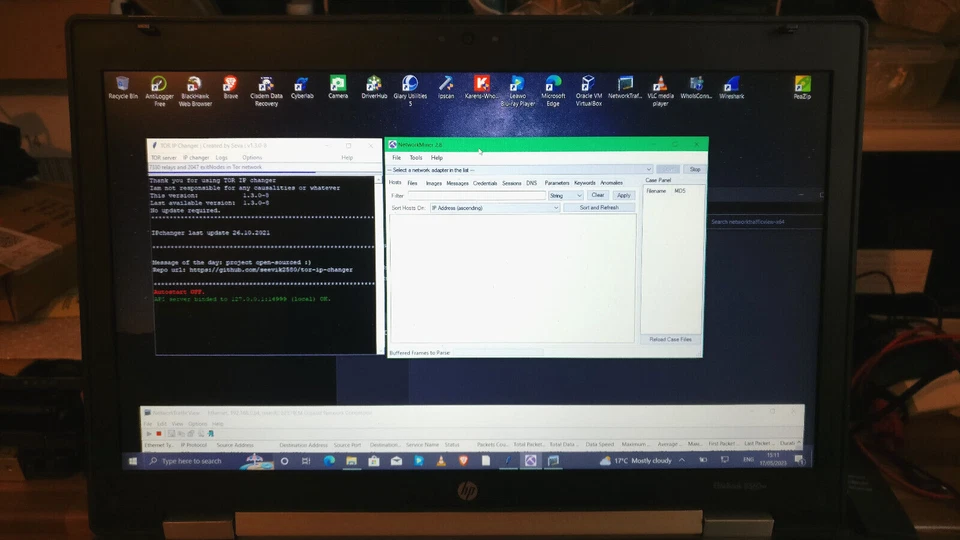Click the Clear filter button
The width and height of the screenshot is (960, 540).
click(x=598, y=195)
